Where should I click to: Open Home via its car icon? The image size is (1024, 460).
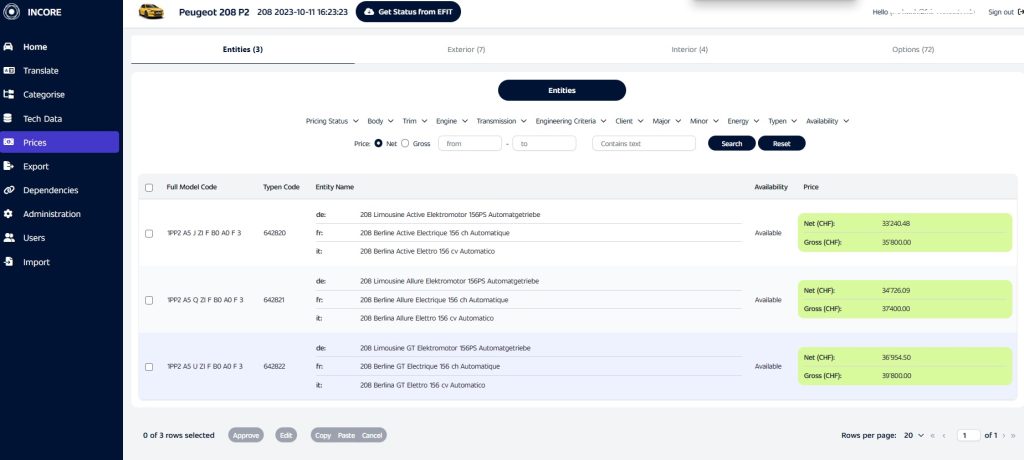(x=8, y=47)
